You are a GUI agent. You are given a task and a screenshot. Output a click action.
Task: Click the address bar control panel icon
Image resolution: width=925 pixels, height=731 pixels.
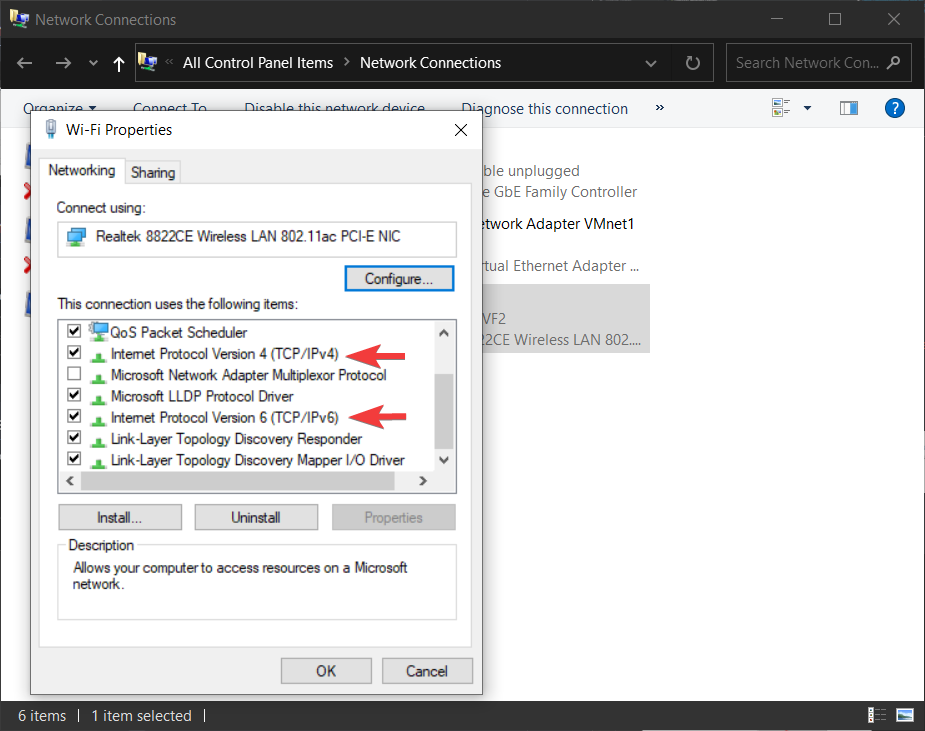coord(147,61)
